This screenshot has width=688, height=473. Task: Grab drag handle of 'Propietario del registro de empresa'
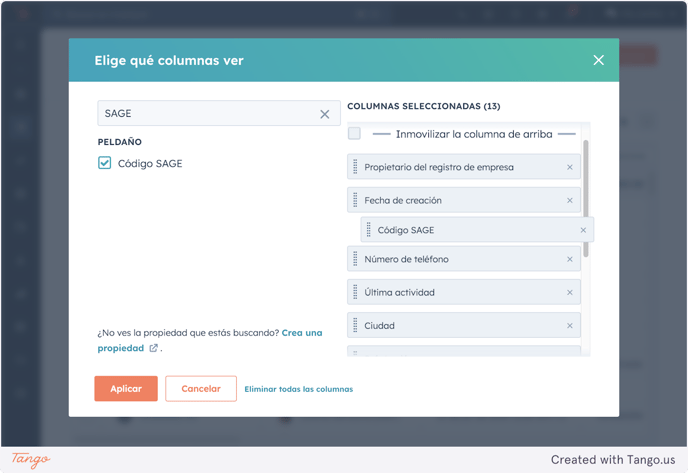[355, 167]
